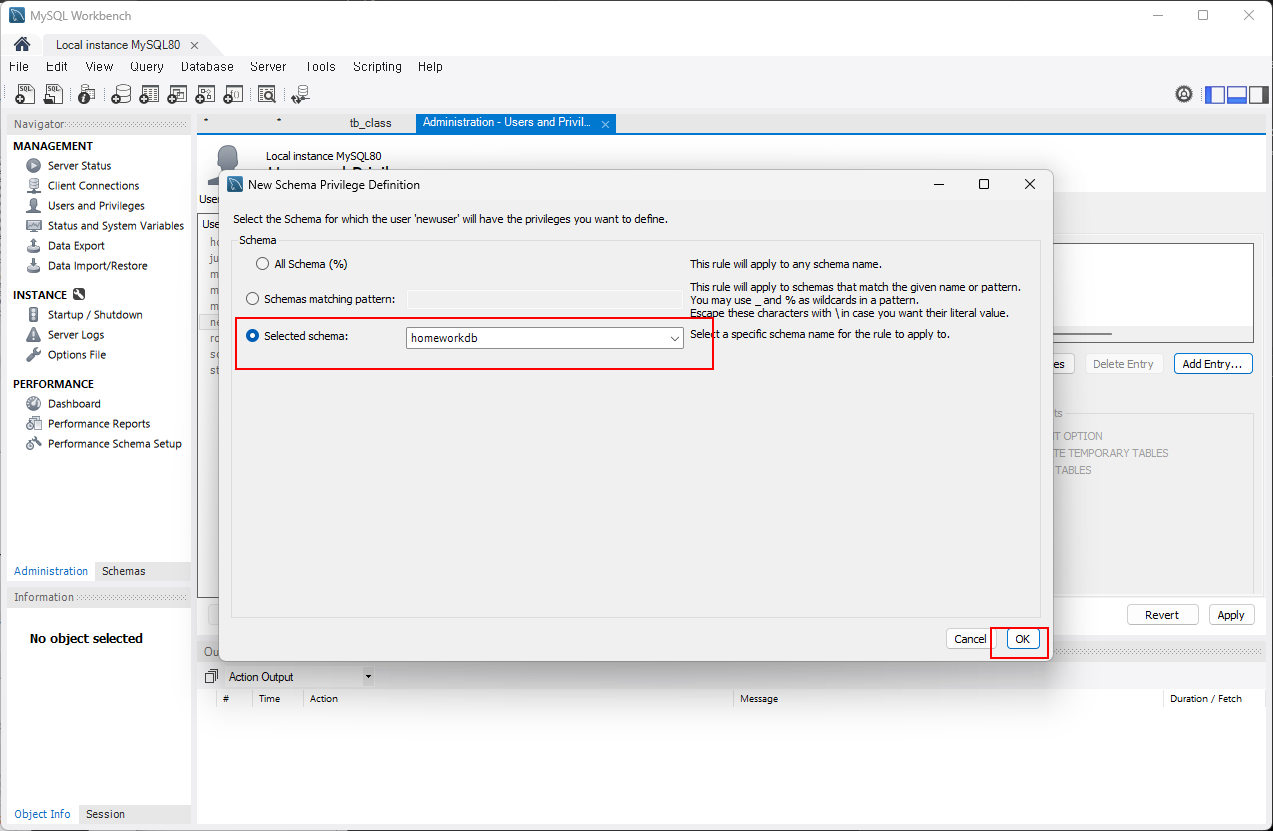Screen dimensions: 1273x831
Task: Select the Object Info tab
Action: [x=43, y=814]
